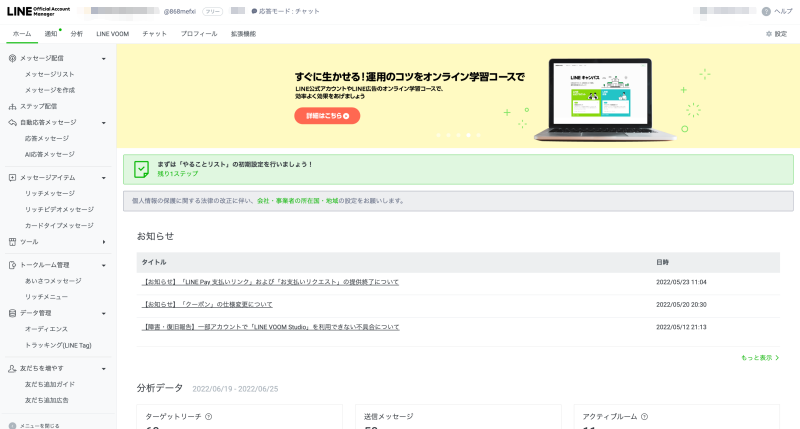Click the データ管理 database icon
The height and width of the screenshot is (429, 800).
(12, 313)
